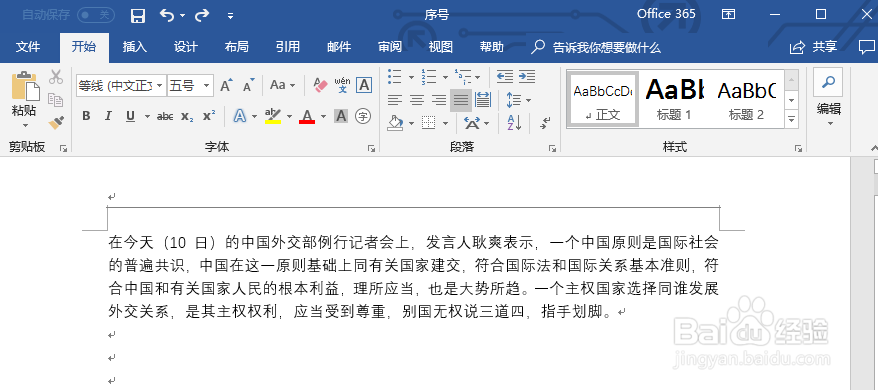Image resolution: width=878 pixels, height=390 pixels.
Task: Click the Numbering list icon
Action: pyautogui.click(x=429, y=76)
